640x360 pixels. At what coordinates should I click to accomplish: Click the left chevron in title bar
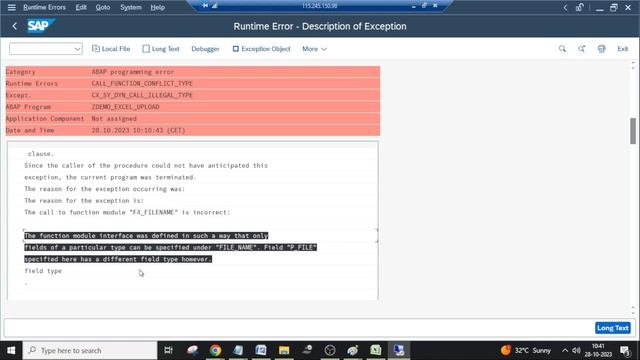(565, 7)
